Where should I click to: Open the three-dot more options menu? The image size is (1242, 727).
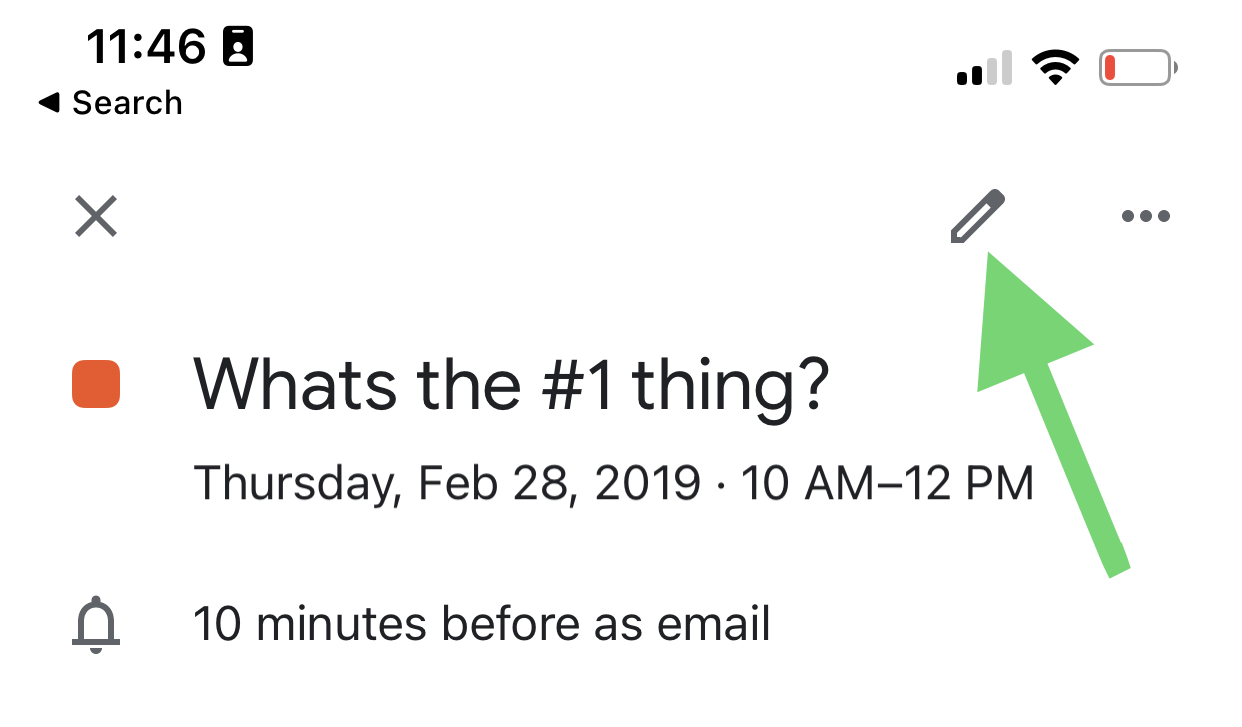[x=1145, y=216]
